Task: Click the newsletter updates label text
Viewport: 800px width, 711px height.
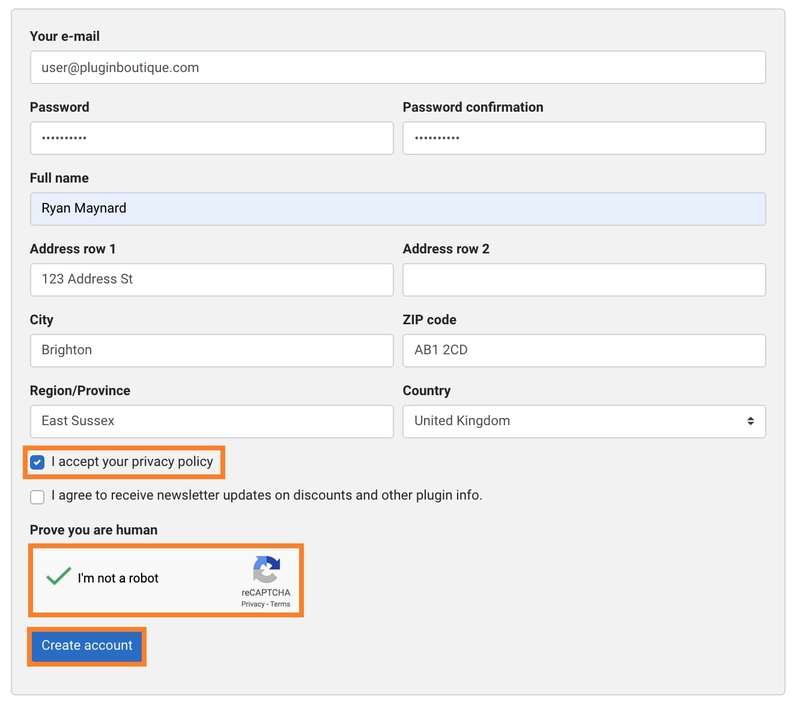Action: coord(266,495)
